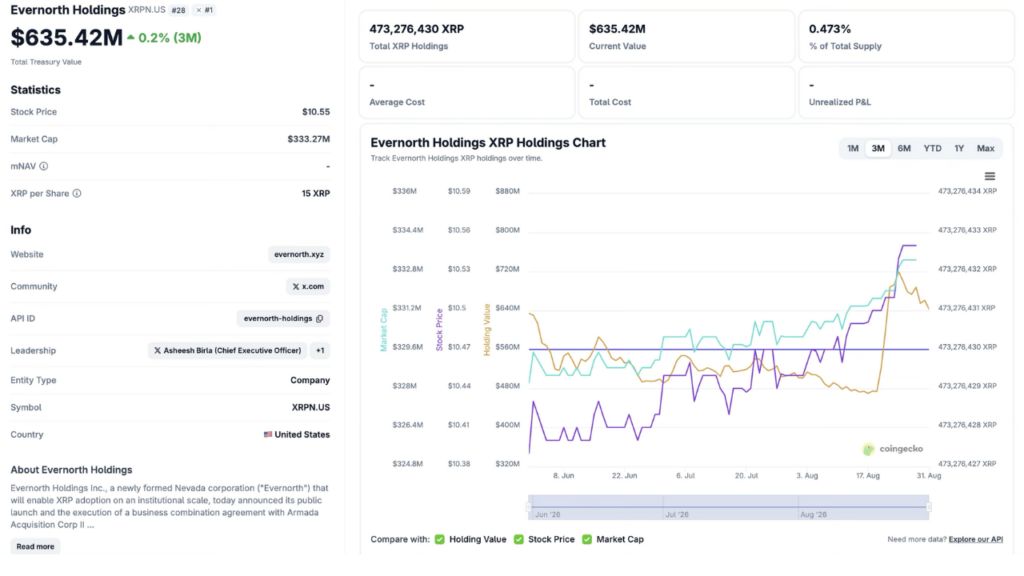Select the YTD time range tab
The image size is (1024, 576).
(932, 148)
